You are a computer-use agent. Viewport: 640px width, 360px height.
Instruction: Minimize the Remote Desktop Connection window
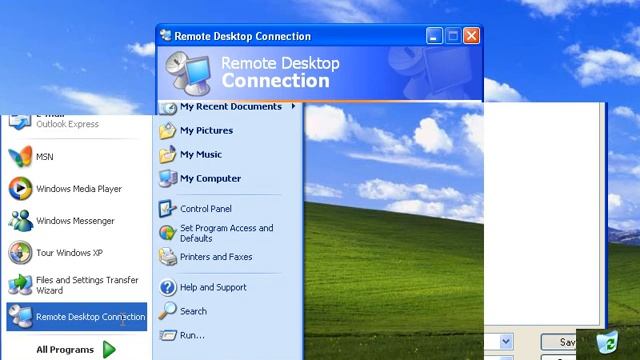click(x=434, y=36)
